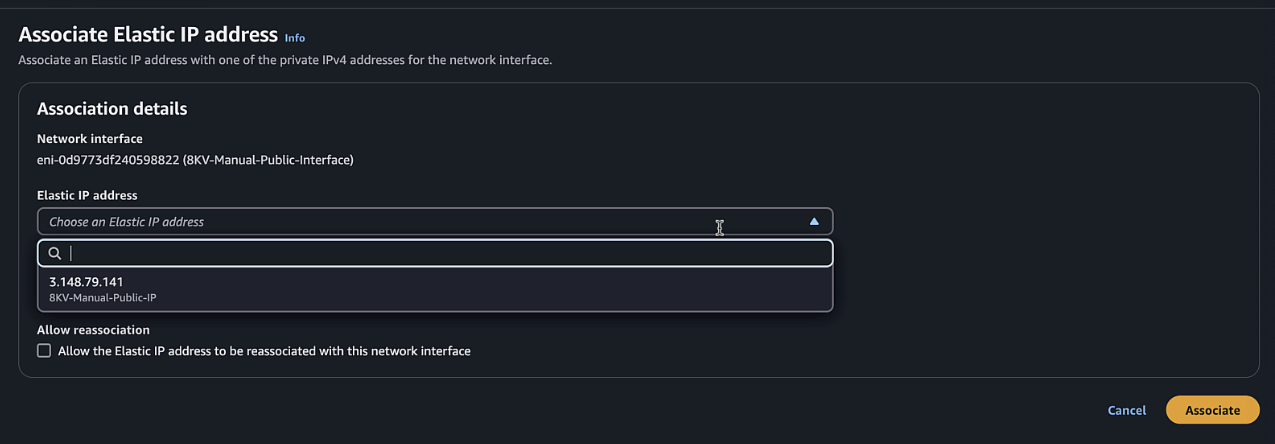This screenshot has width=1275, height=444.
Task: Click the Elastic IP address field label
Action: pyautogui.click(x=87, y=195)
